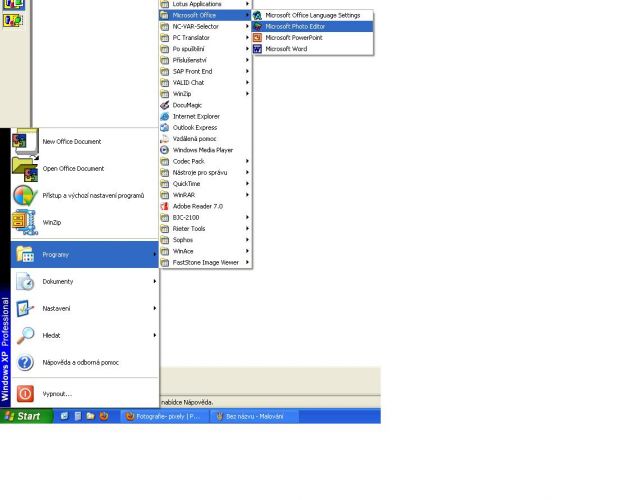Viewport: 639px width, 500px height.
Task: Open the QuickTime folder
Action: 205,184
